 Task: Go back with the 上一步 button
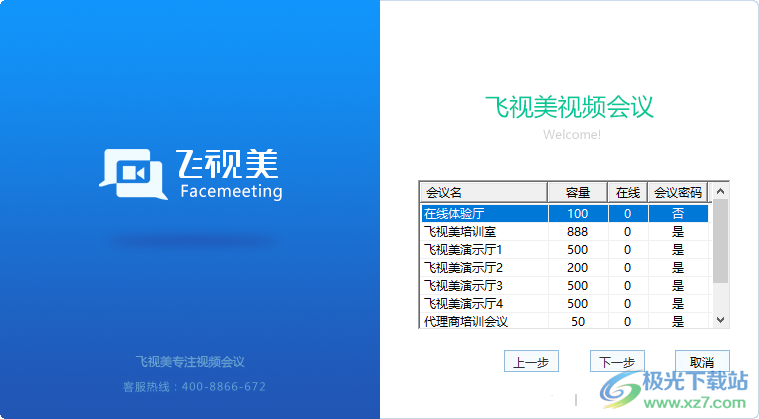[530, 362]
